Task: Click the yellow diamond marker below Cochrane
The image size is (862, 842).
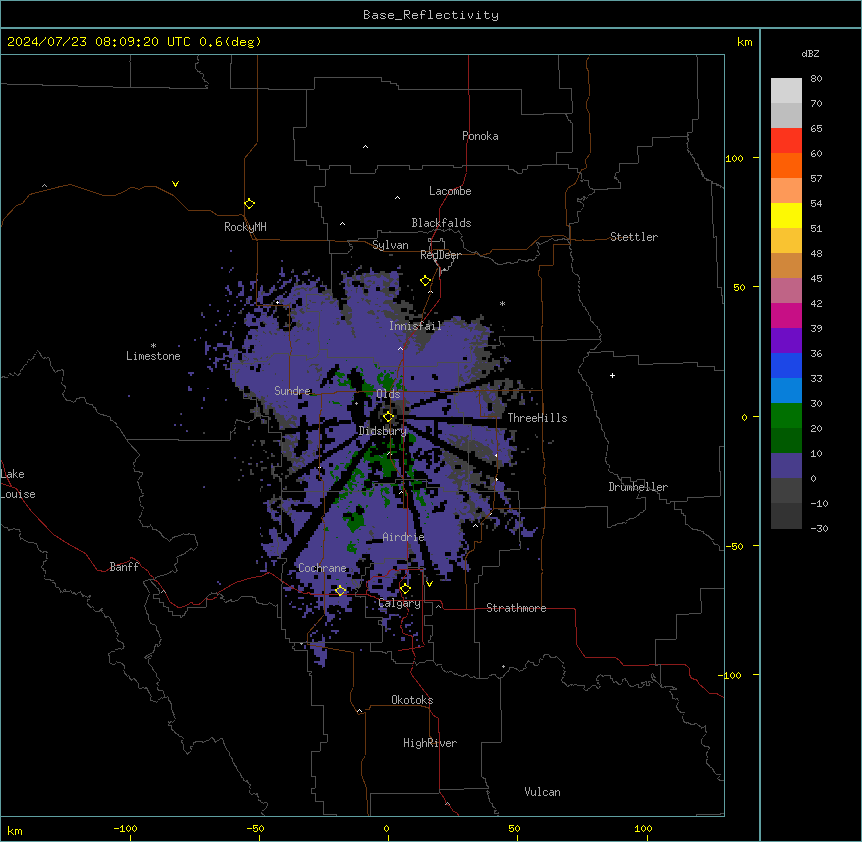Action: tap(340, 591)
